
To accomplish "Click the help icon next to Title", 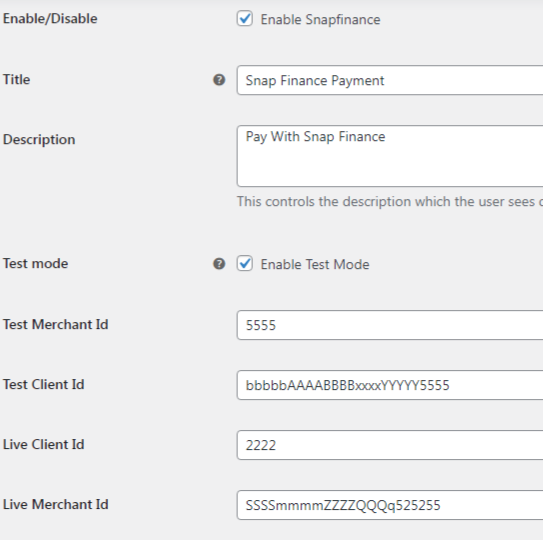I will (x=219, y=80).
